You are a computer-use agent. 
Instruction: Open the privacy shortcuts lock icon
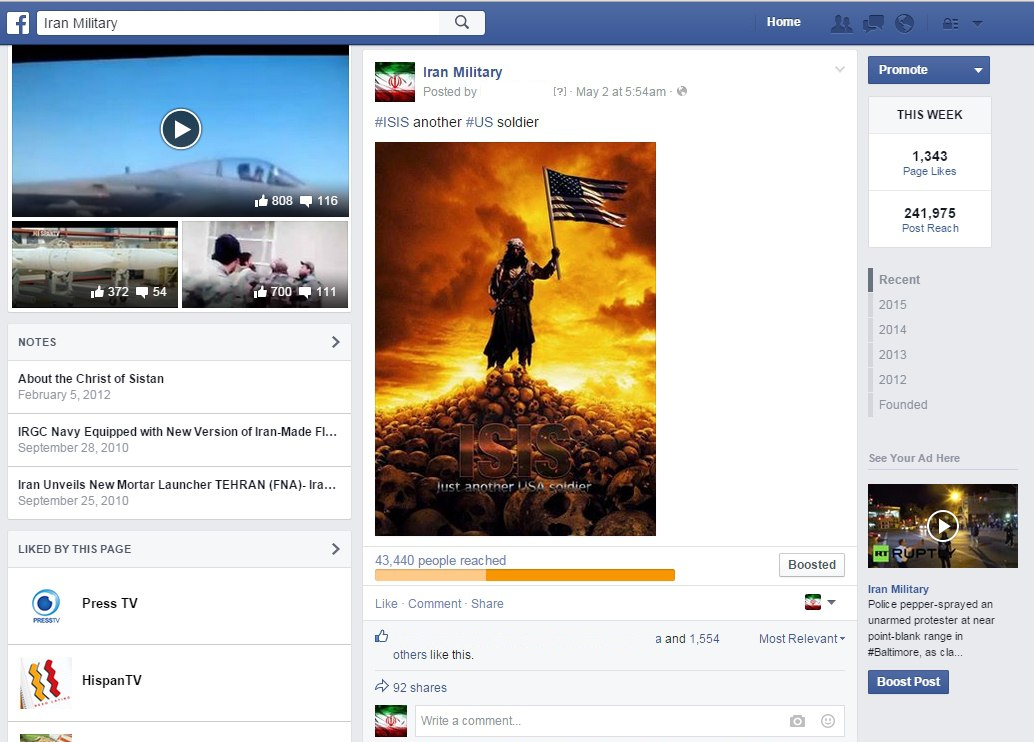tap(950, 23)
